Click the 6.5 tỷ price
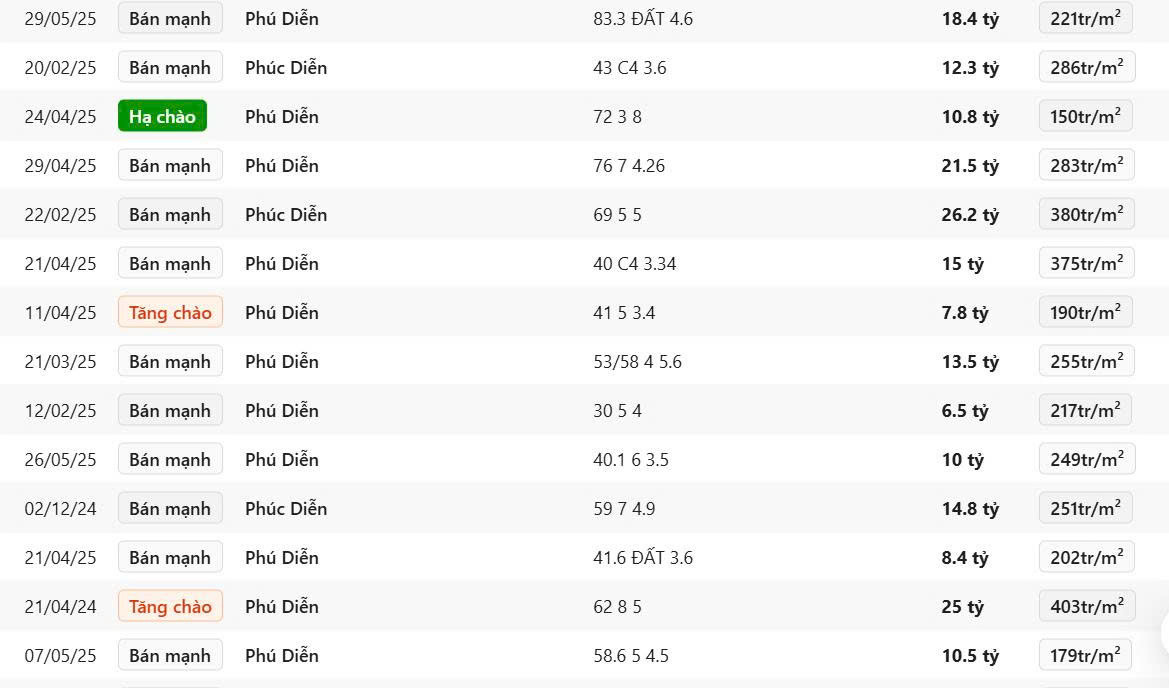This screenshot has width=1169, height=688. (x=965, y=411)
